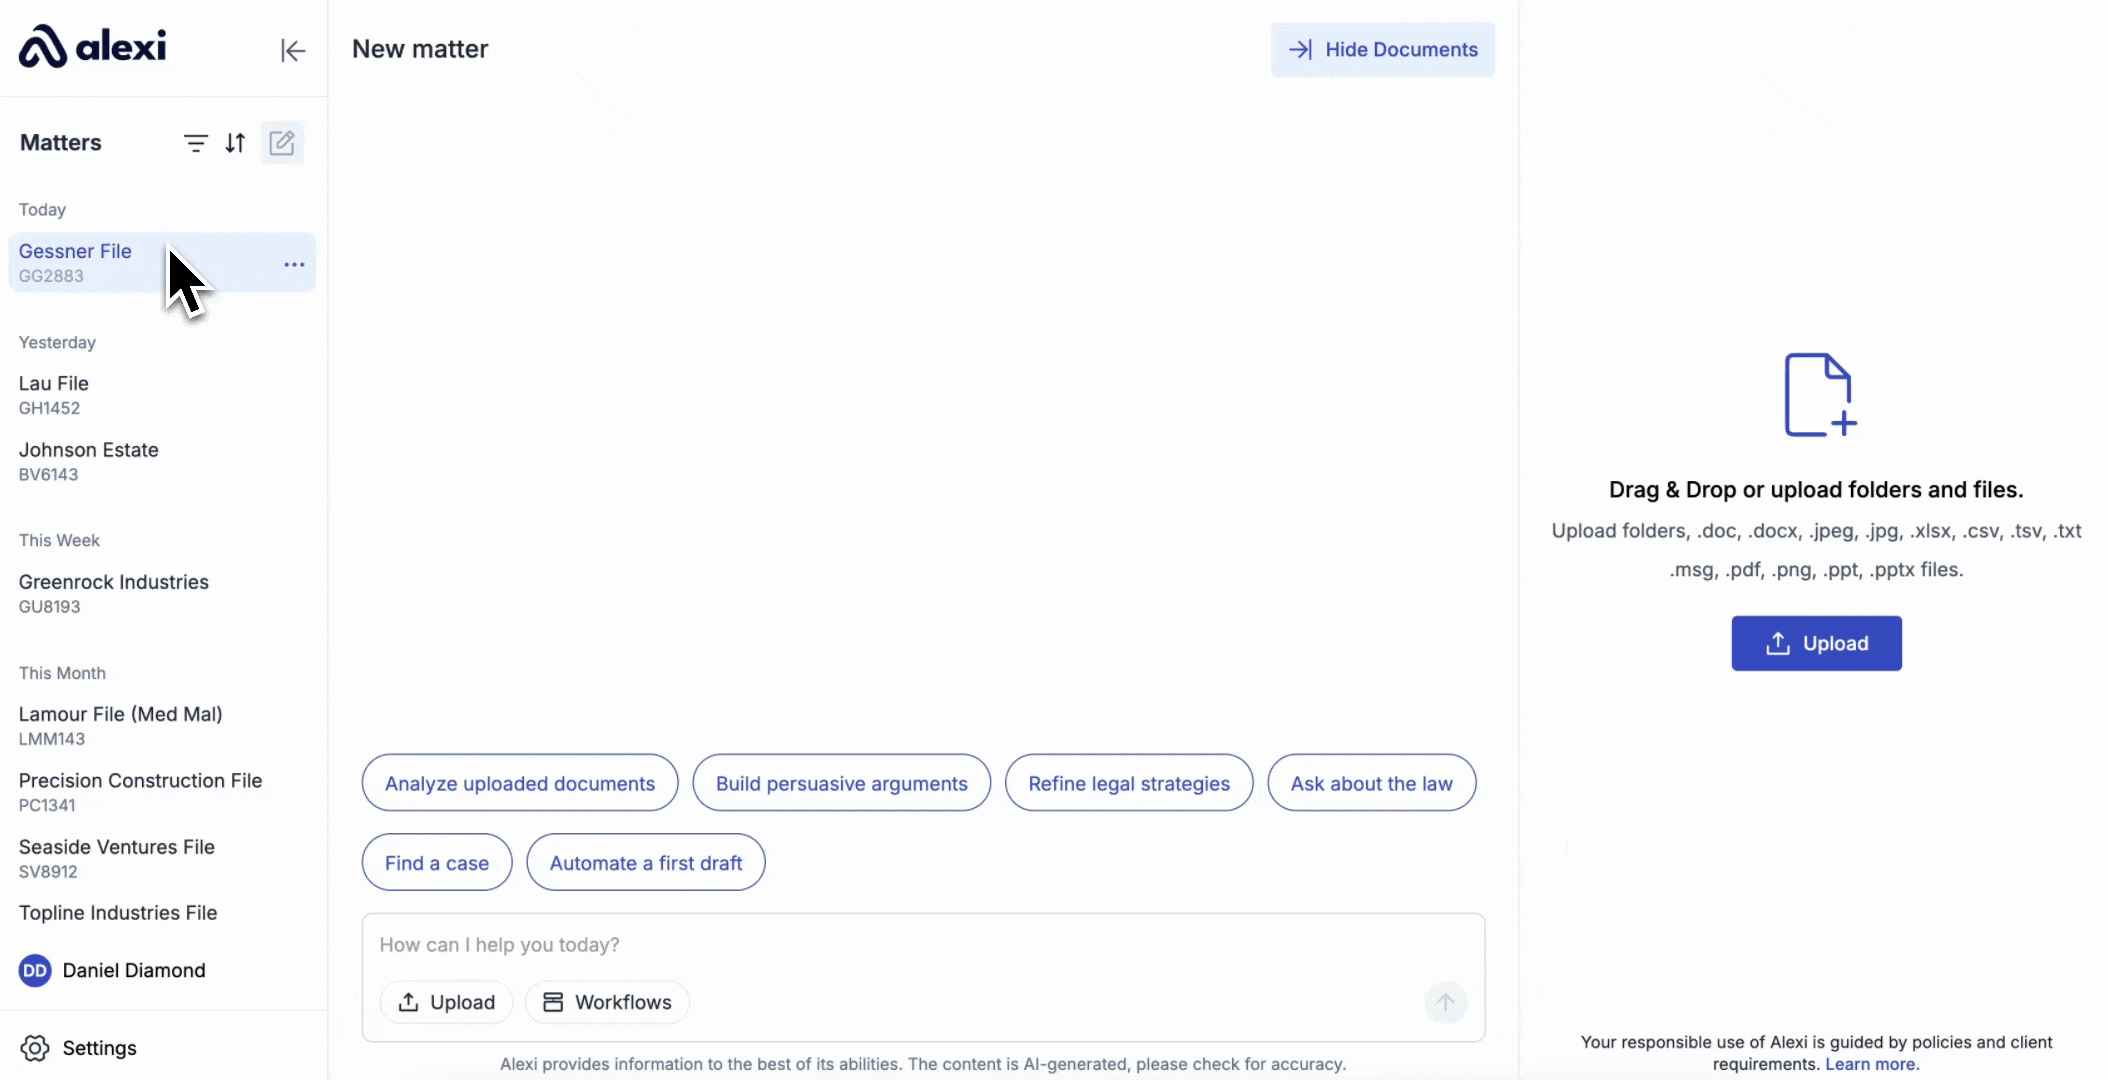Open the Workflows menu in the chat box
The height and width of the screenshot is (1080, 2108).
point(607,1002)
